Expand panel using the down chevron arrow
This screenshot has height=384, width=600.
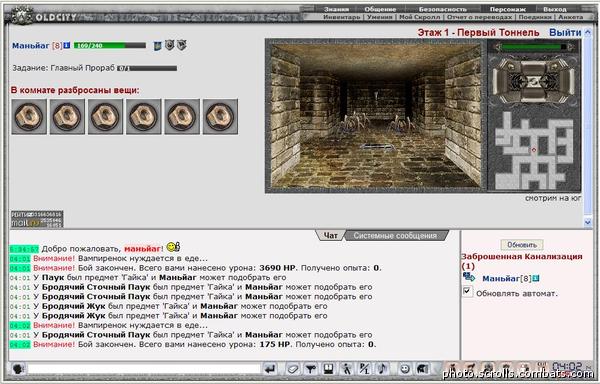point(588,221)
